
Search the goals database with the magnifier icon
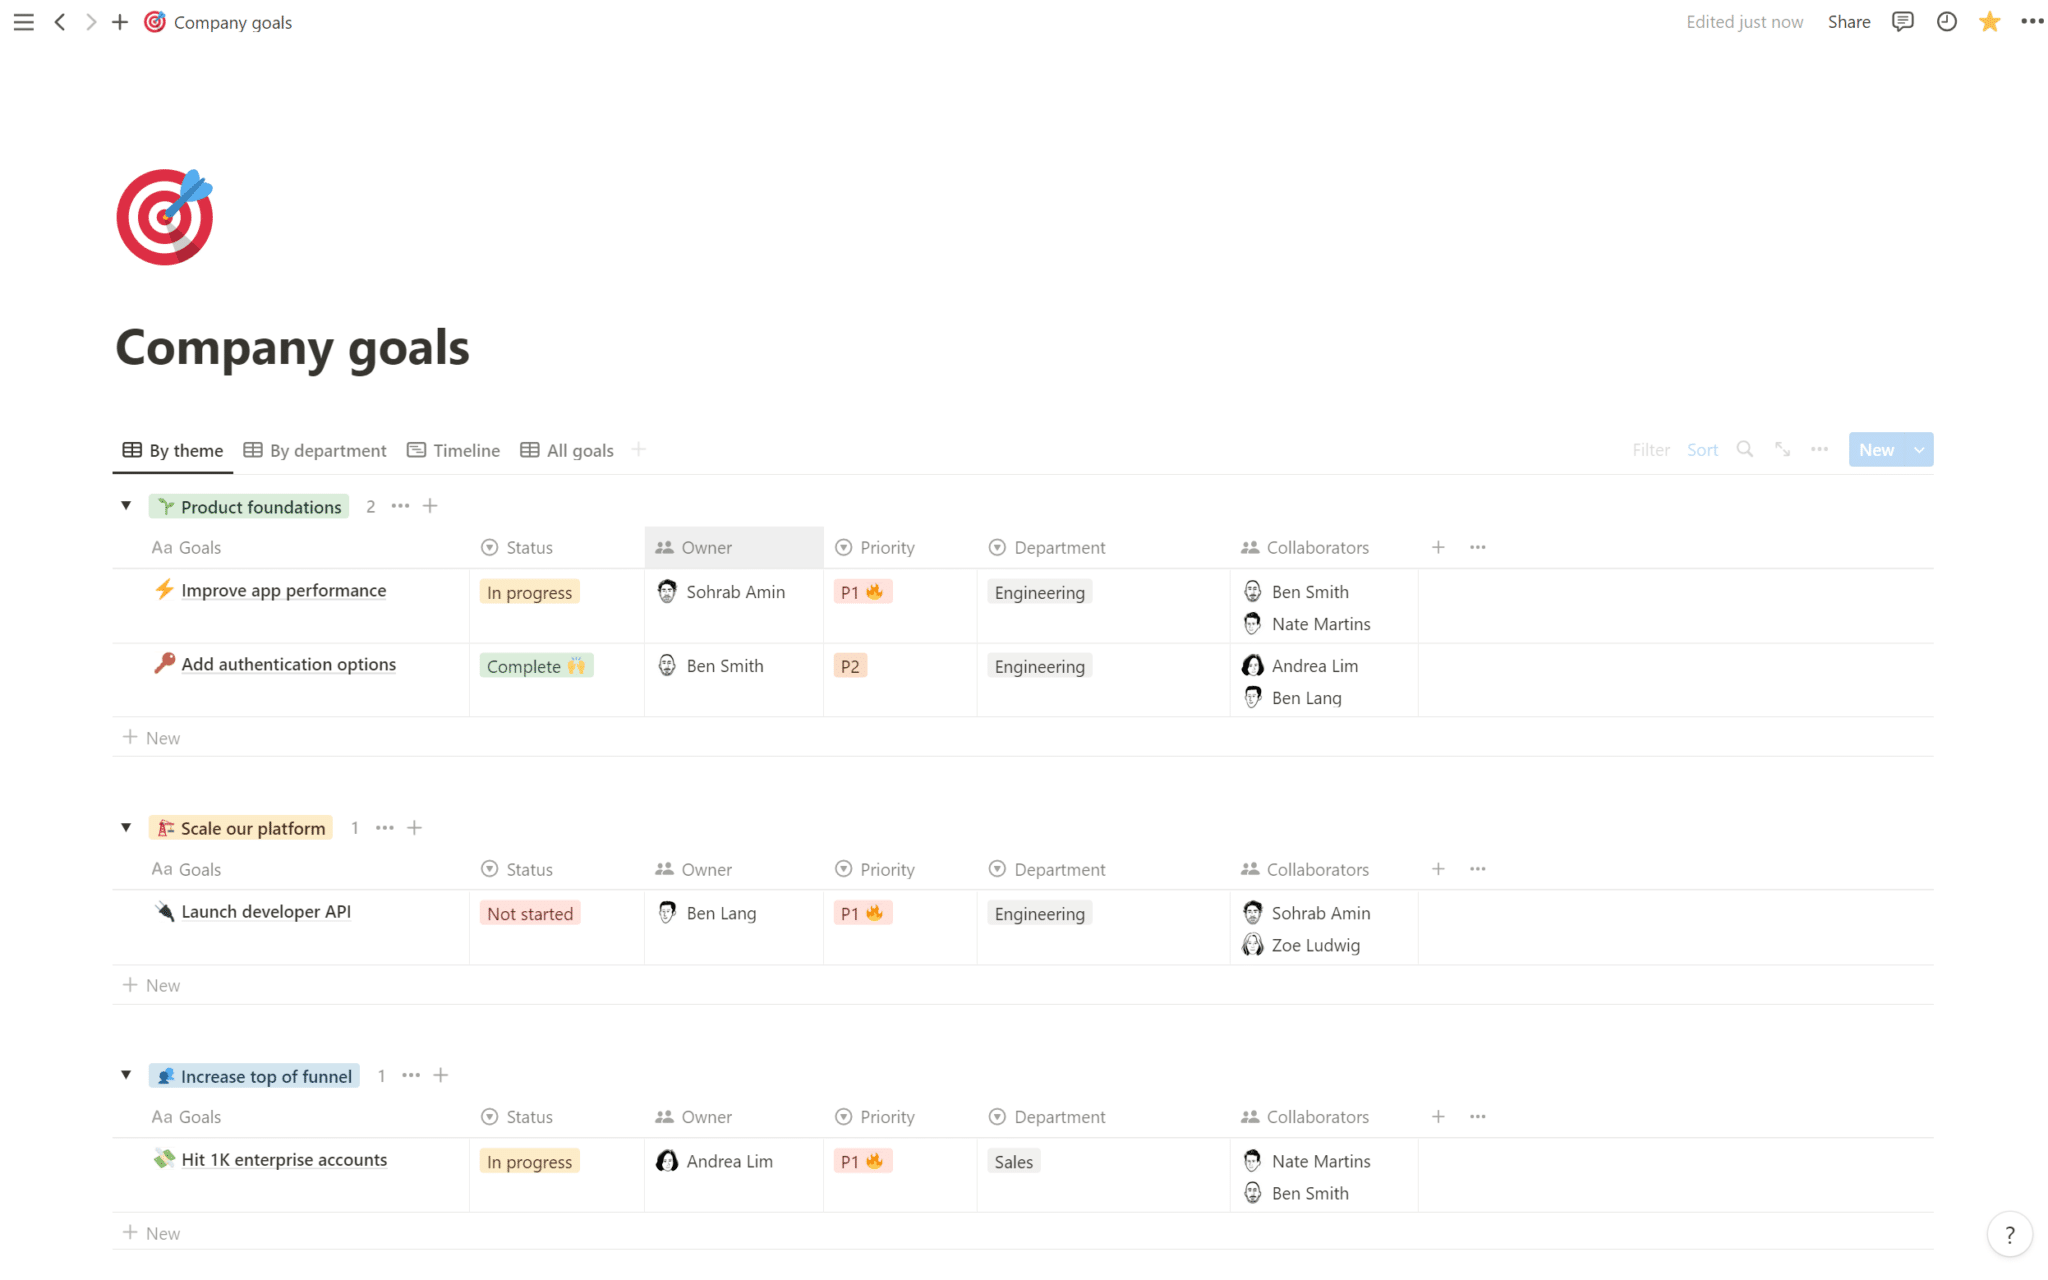click(1744, 449)
